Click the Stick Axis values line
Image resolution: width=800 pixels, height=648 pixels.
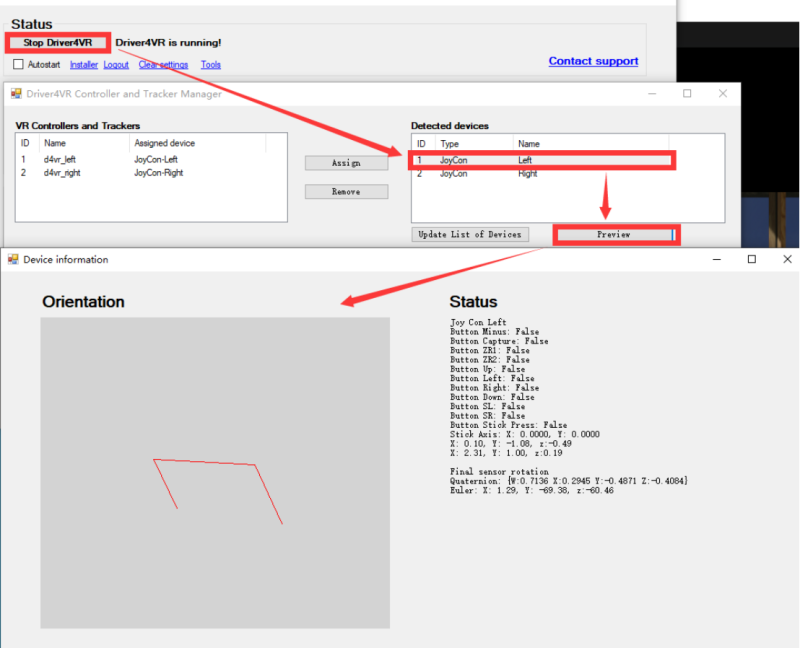click(x=524, y=435)
